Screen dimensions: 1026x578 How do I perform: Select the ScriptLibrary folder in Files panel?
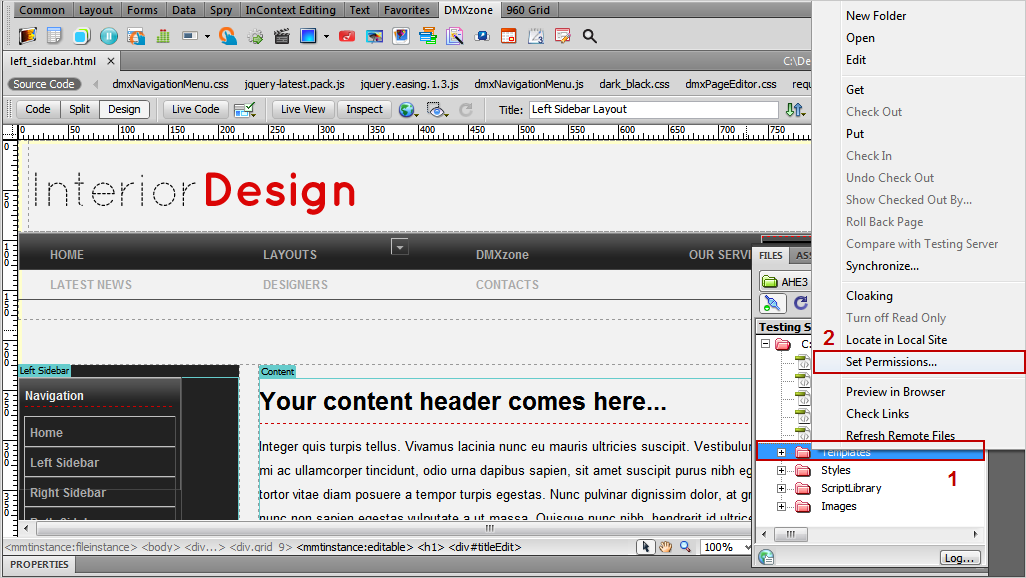coord(851,488)
